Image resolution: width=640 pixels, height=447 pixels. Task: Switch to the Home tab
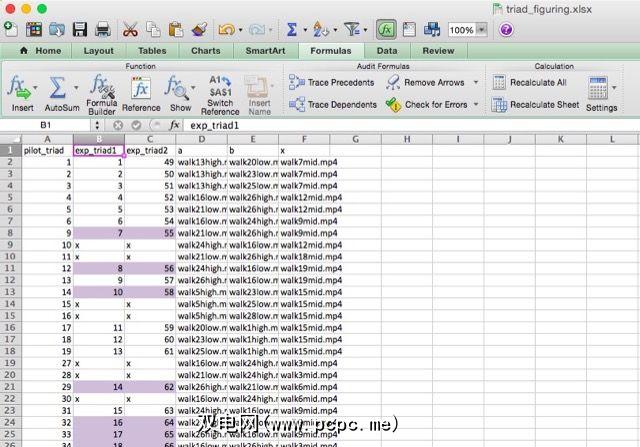coord(41,51)
